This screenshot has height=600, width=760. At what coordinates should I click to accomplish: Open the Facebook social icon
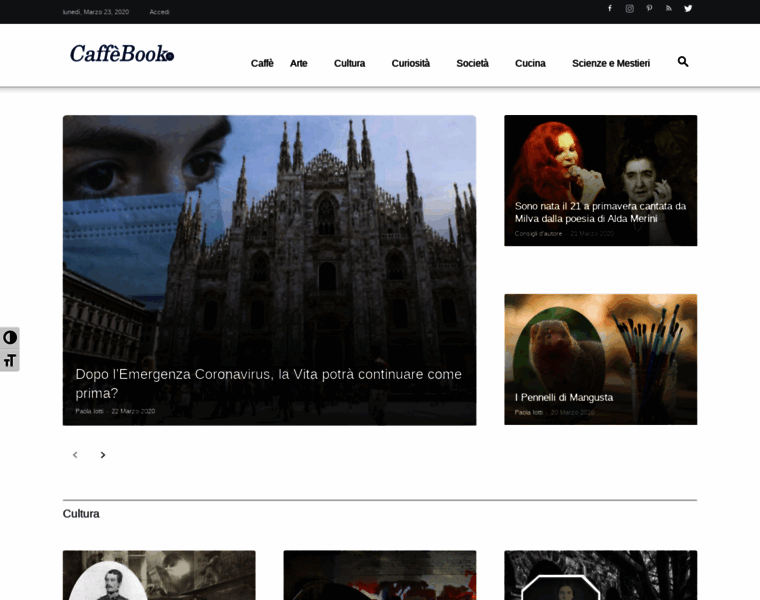coord(610,8)
